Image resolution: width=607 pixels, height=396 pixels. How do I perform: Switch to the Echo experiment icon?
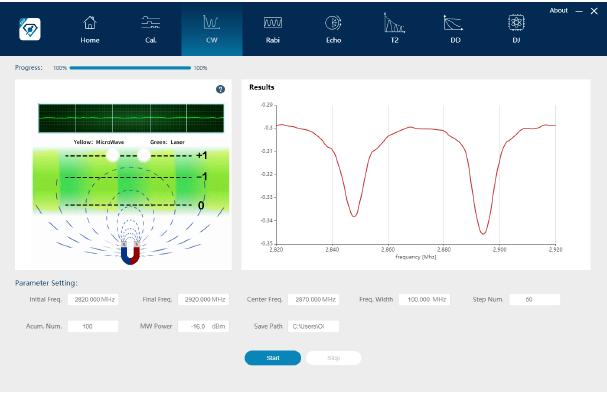point(333,23)
